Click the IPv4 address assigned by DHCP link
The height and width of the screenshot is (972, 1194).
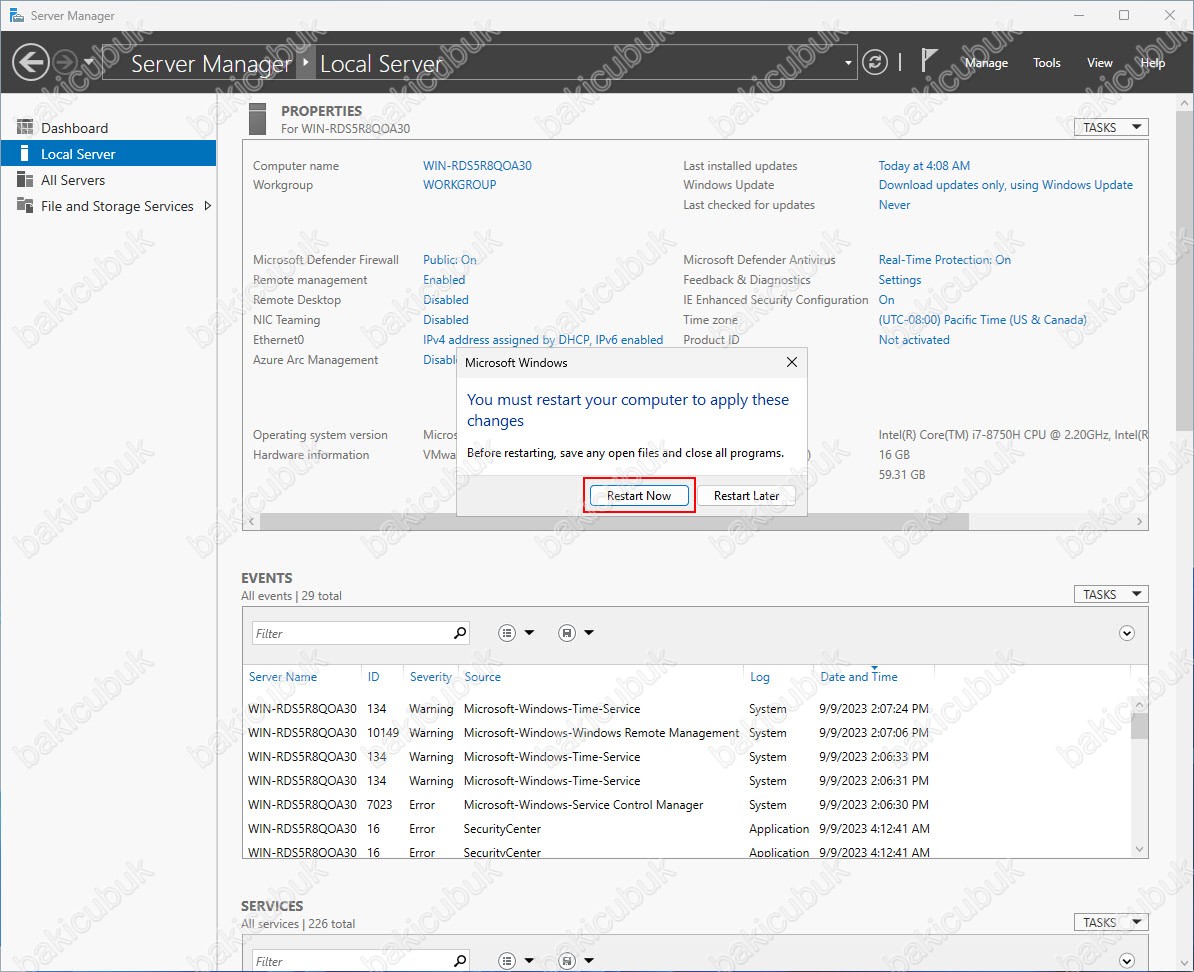[543, 340]
